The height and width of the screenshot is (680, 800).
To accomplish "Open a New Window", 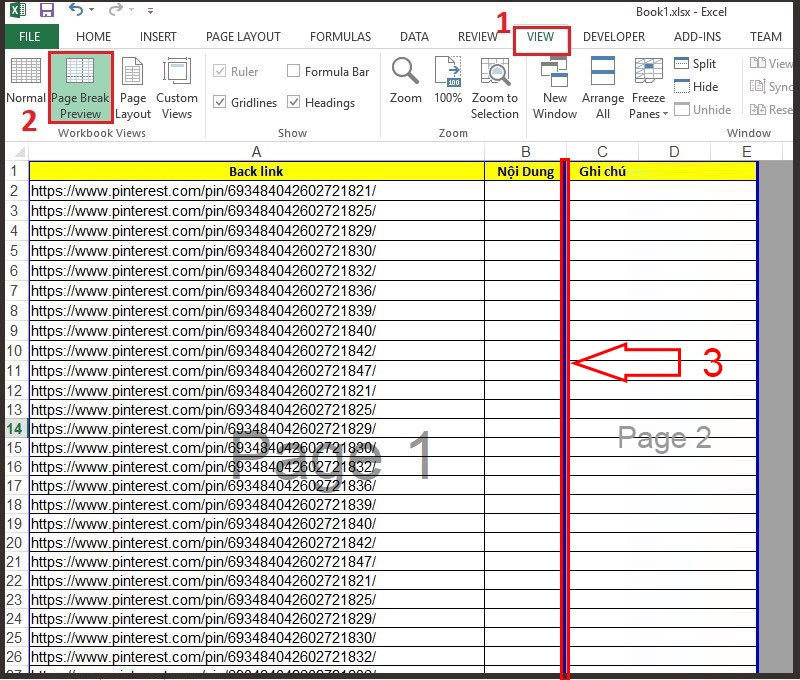I will (555, 88).
